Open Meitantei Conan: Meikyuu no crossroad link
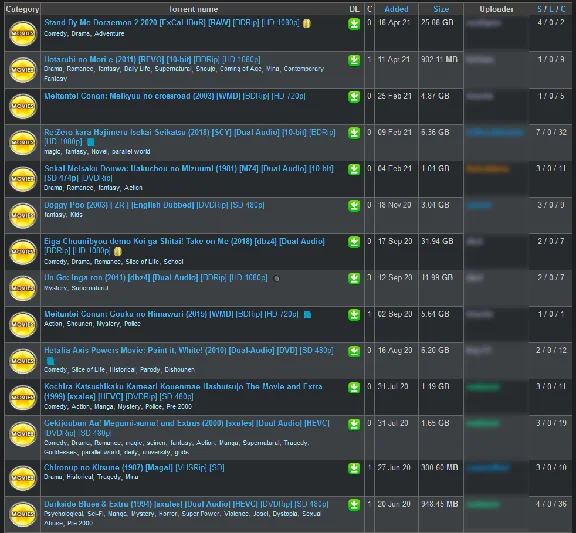Screen dimensions: 576x533 [174, 96]
